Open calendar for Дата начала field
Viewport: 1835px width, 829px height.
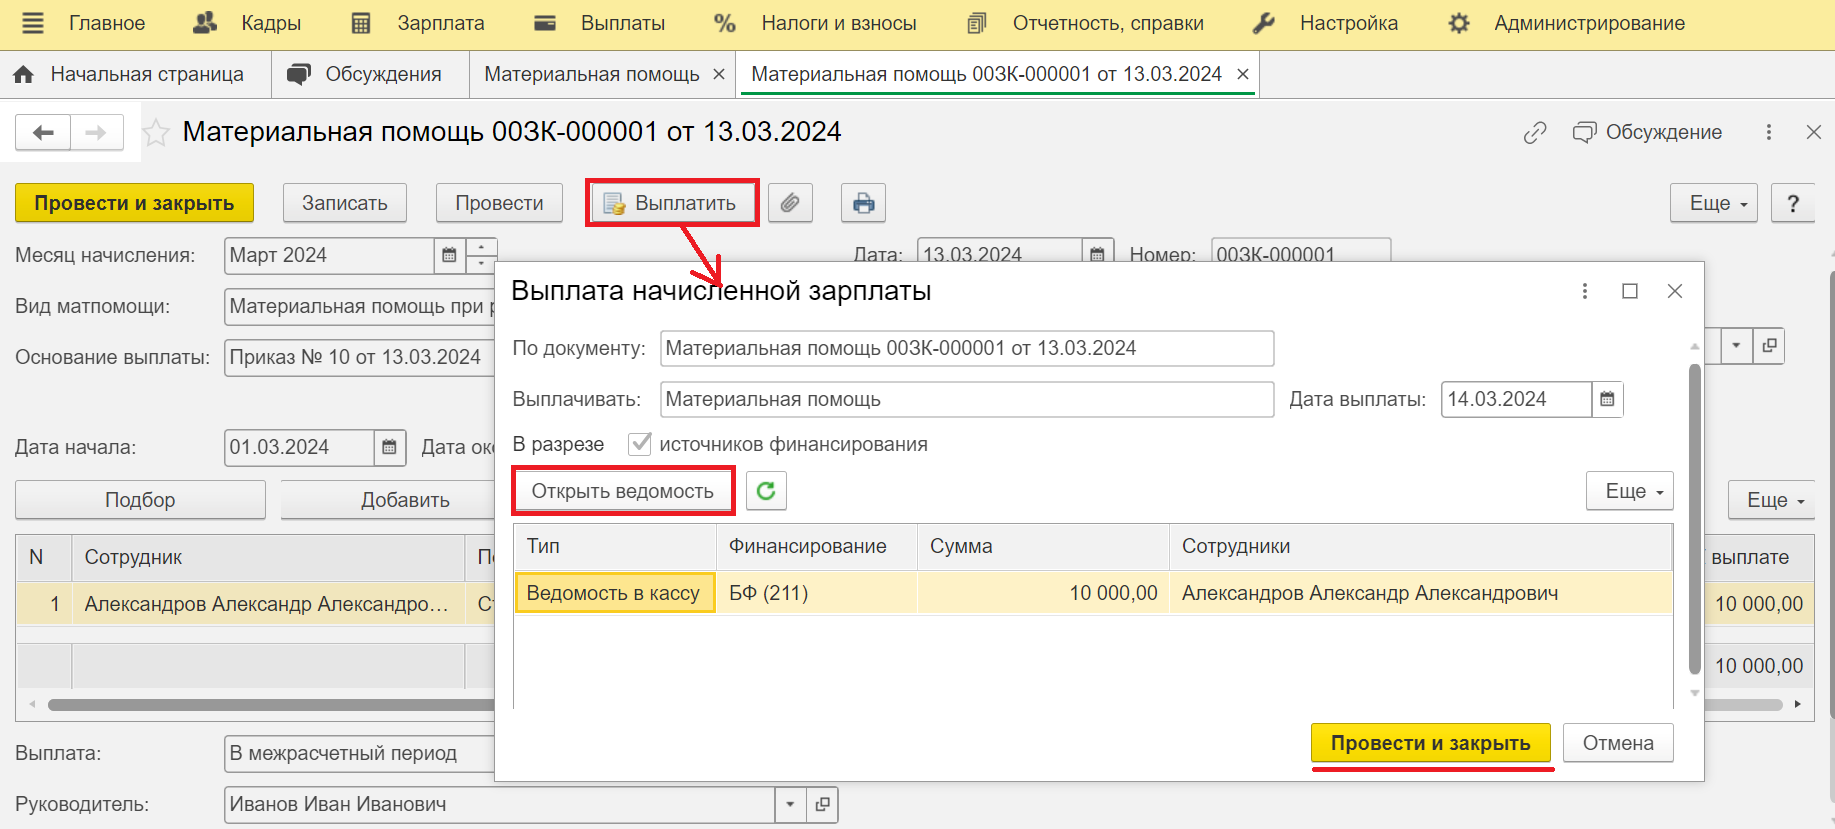coord(389,447)
